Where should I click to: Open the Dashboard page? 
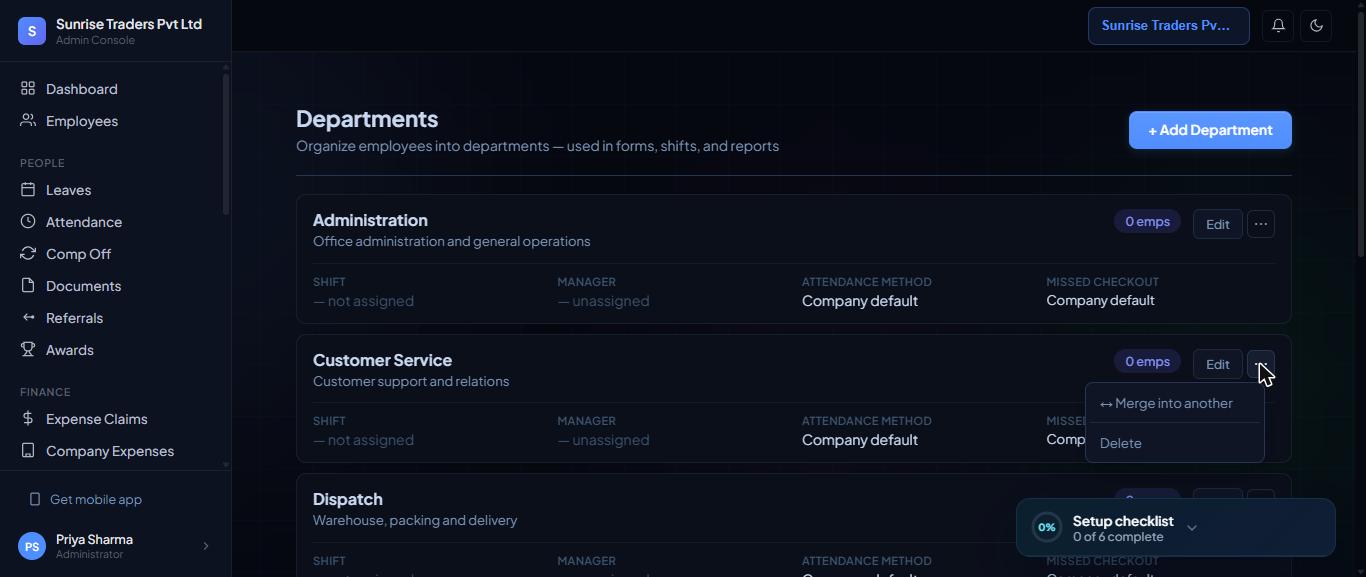click(115, 89)
